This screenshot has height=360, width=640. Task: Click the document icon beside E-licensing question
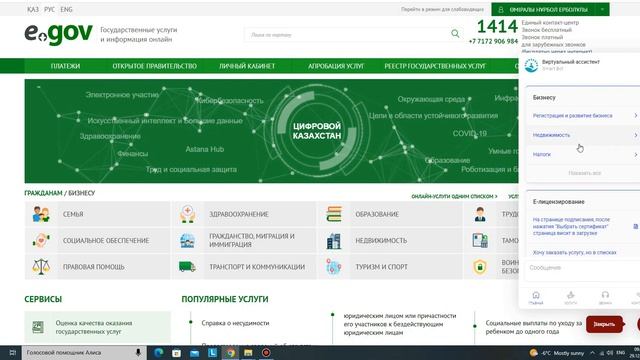[636, 226]
